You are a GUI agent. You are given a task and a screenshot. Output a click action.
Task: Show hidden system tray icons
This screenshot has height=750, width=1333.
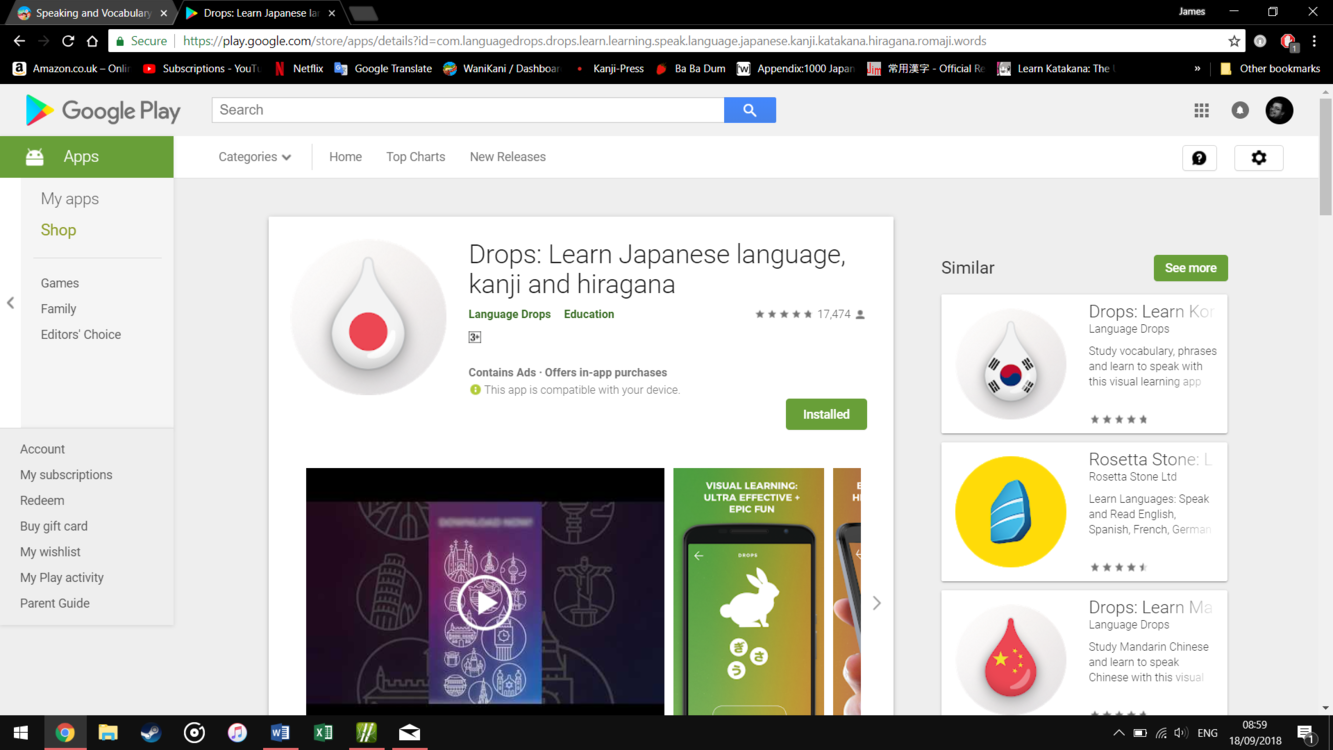point(1119,734)
